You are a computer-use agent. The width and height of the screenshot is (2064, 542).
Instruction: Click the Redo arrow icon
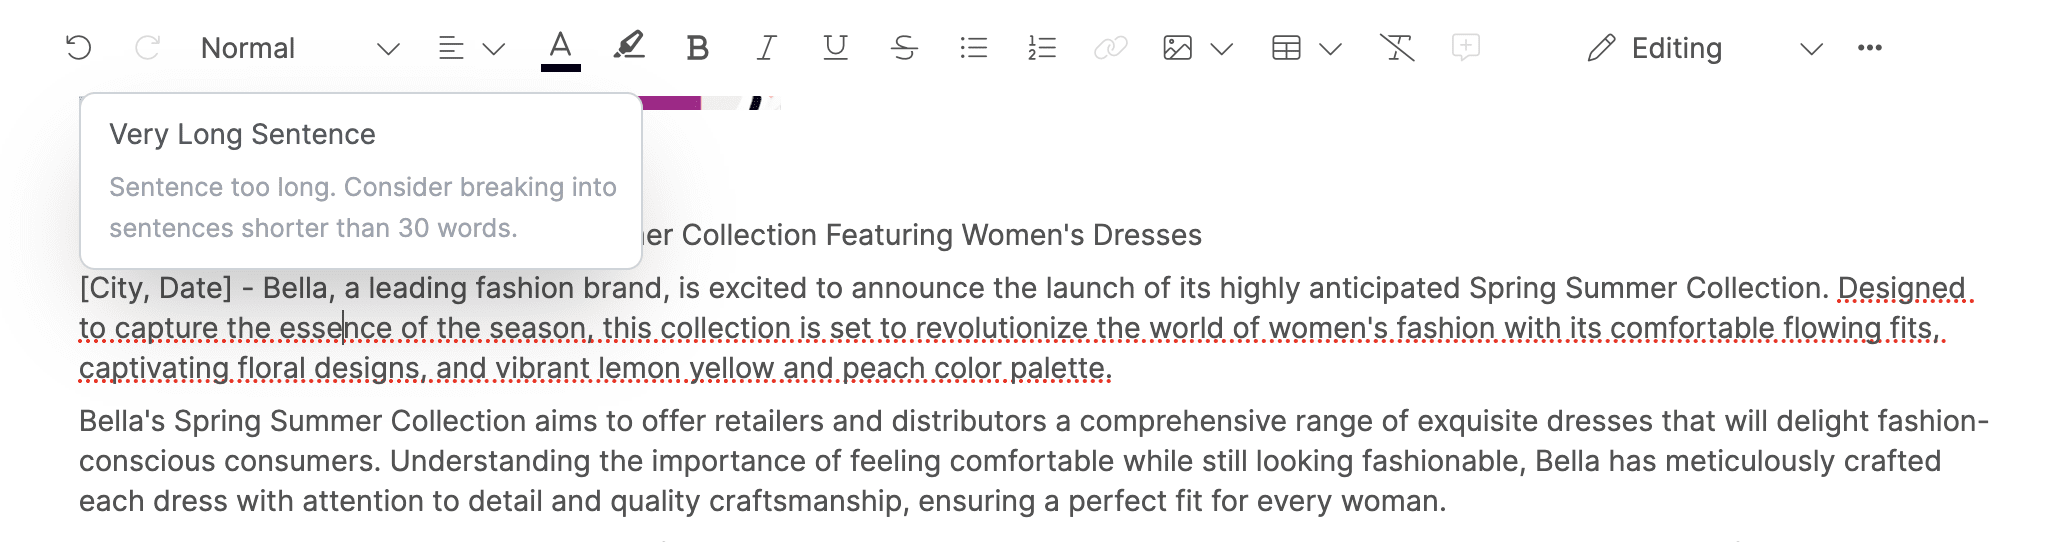click(147, 48)
